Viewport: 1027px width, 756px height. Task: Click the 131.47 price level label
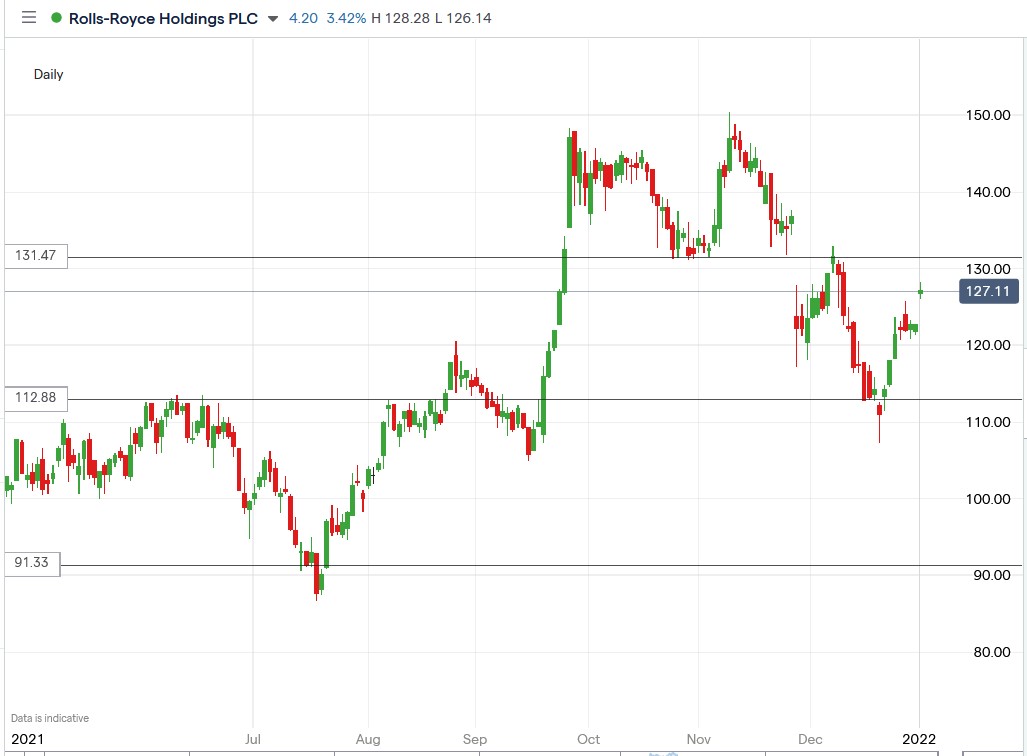coord(33,256)
